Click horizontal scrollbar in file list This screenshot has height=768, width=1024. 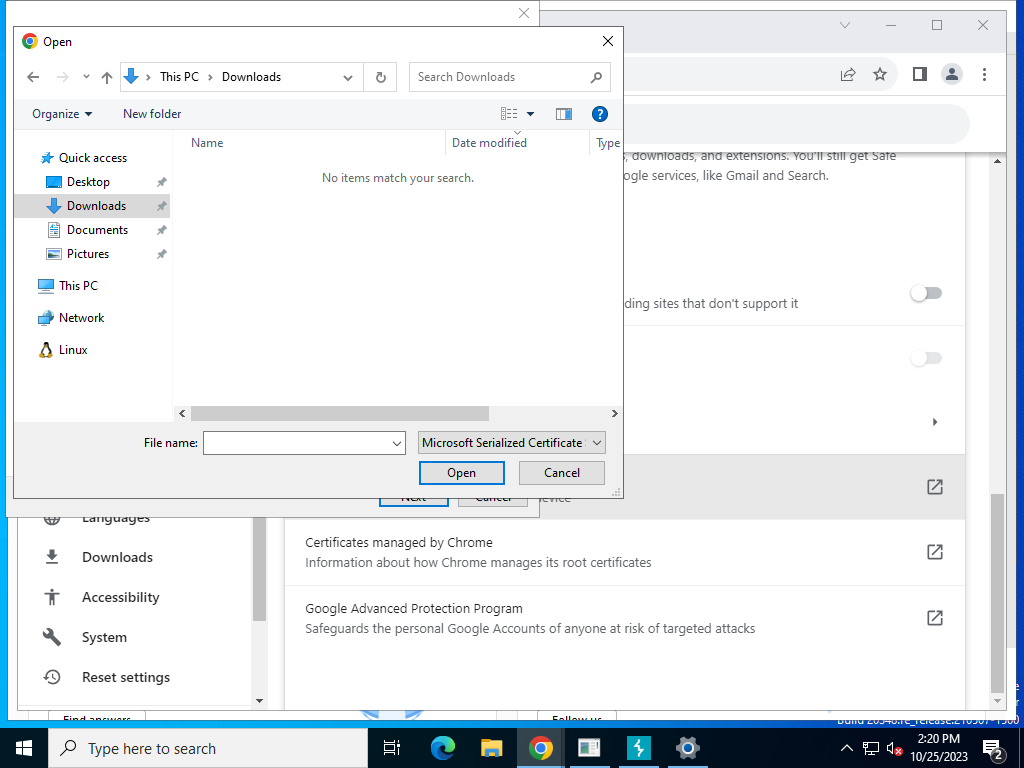340,413
